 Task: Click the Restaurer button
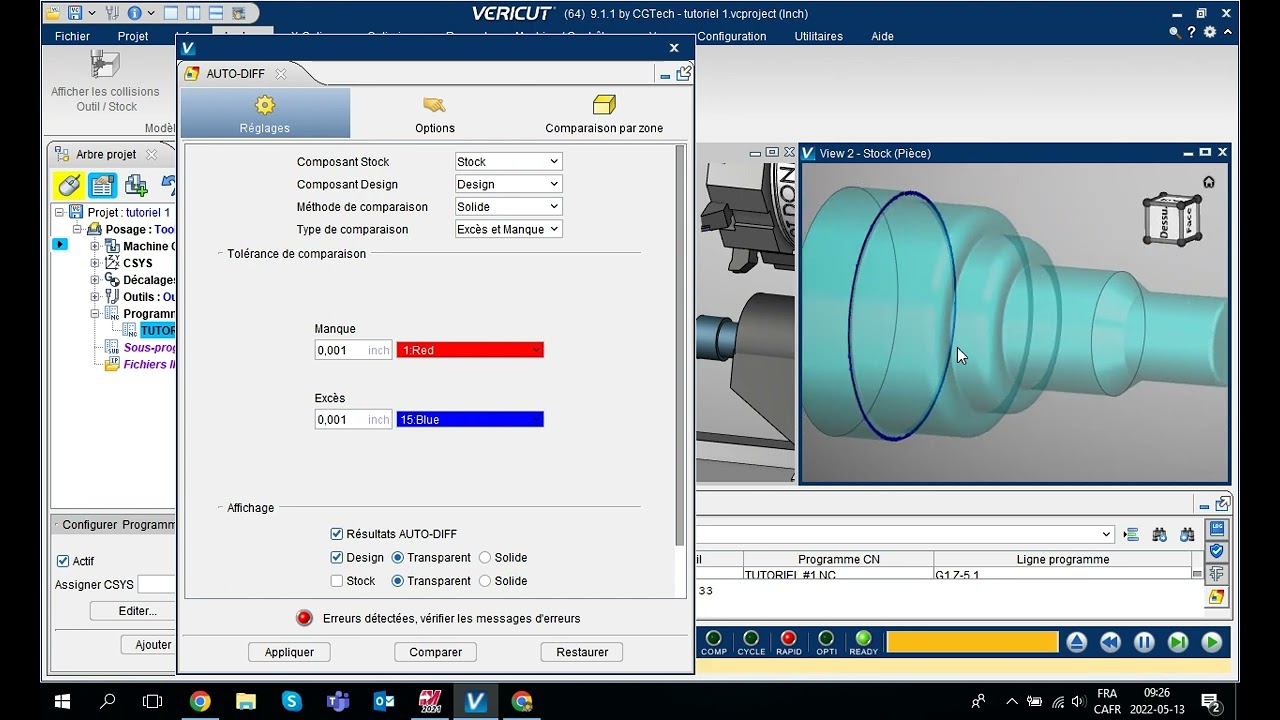click(582, 652)
